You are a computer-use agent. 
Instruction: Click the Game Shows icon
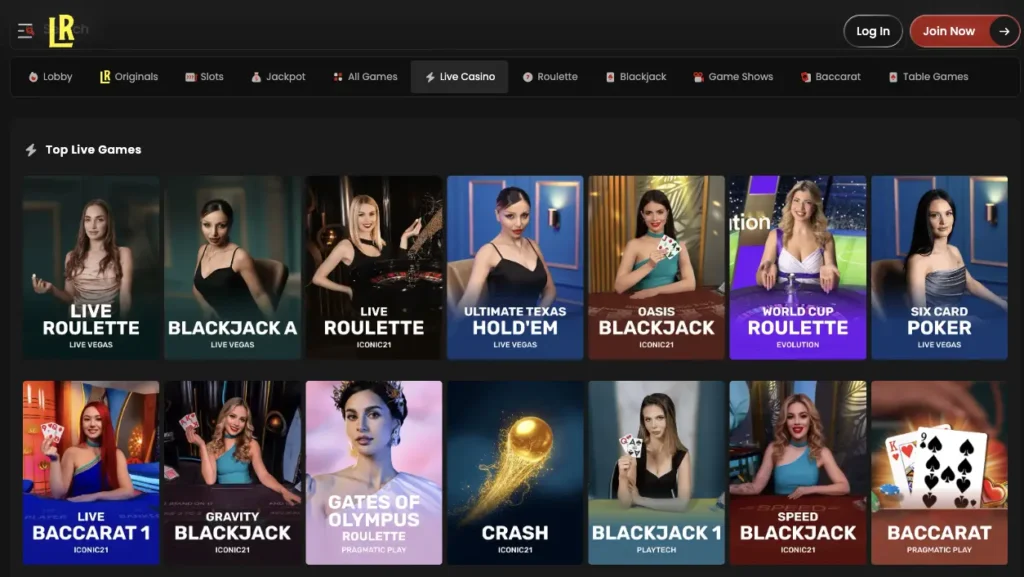click(x=698, y=77)
